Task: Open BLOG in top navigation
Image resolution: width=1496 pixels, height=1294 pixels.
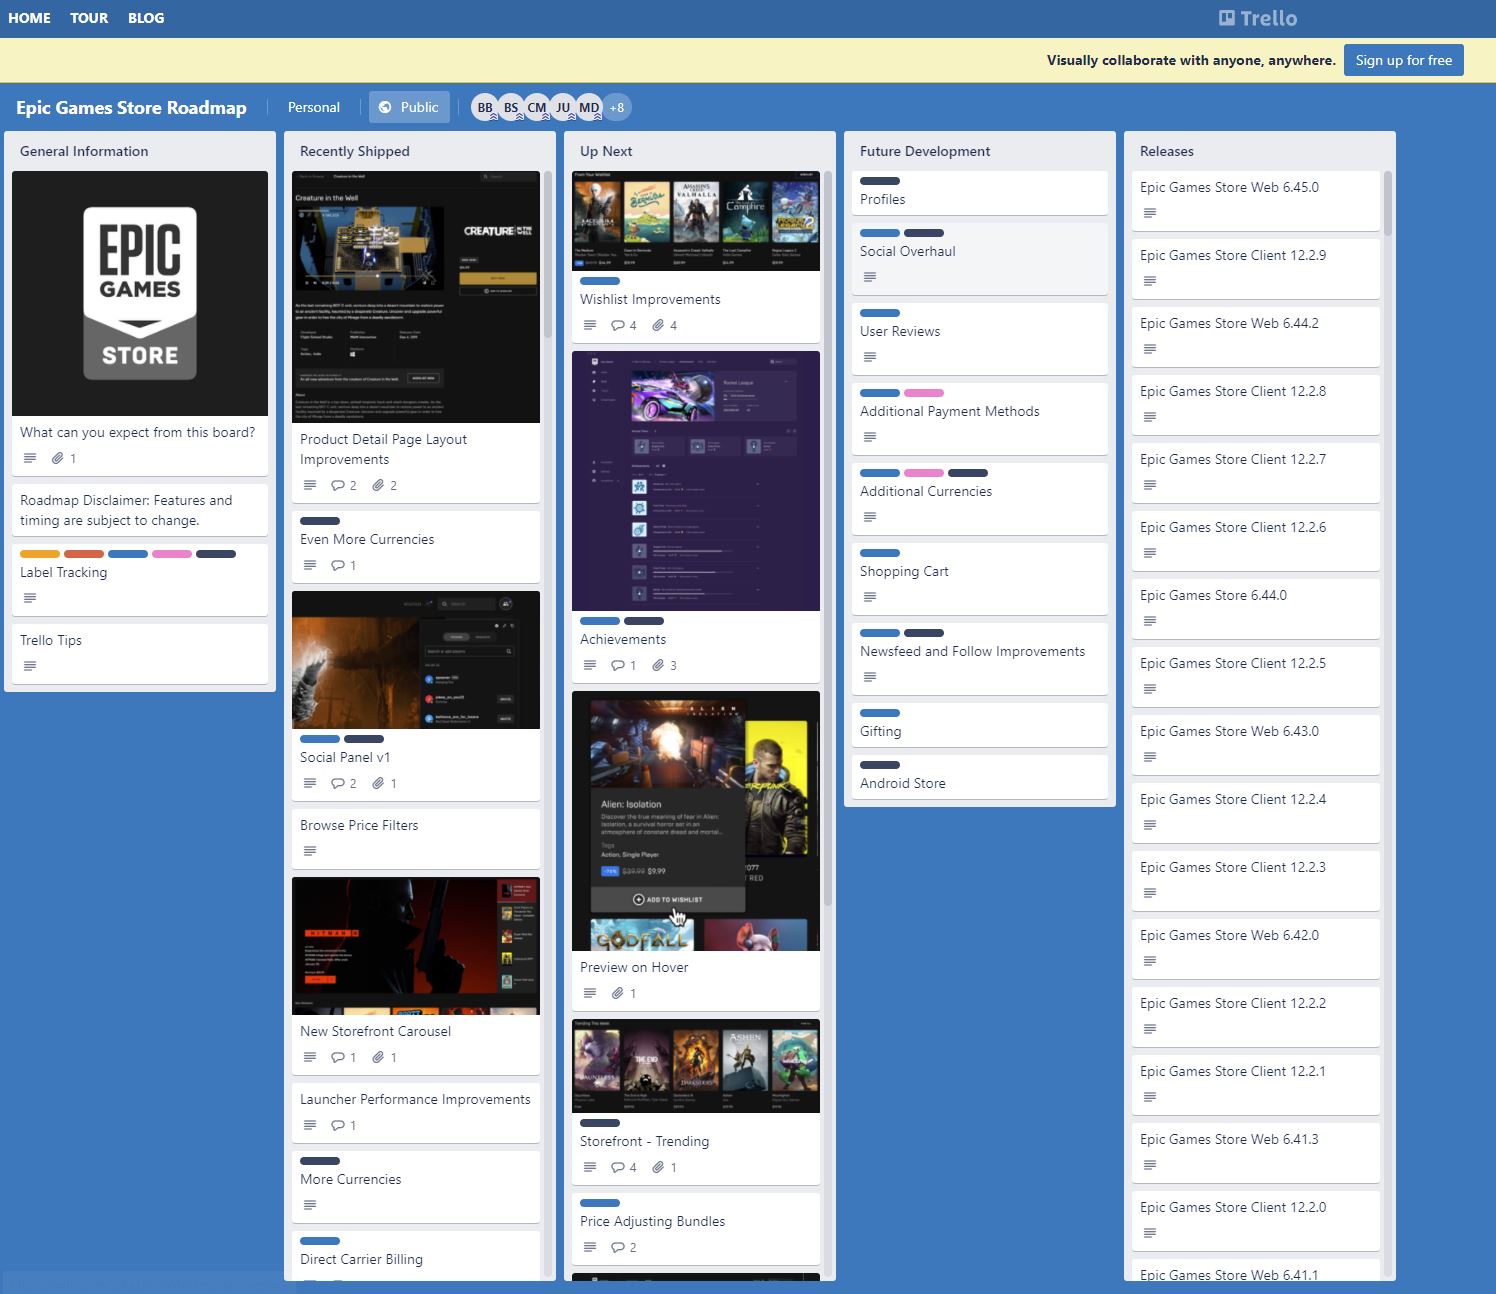Action: pyautogui.click(x=146, y=18)
